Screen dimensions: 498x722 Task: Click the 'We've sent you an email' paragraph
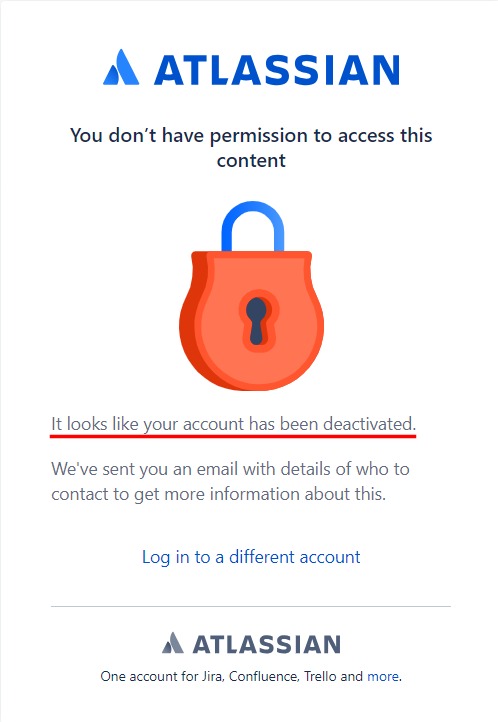click(230, 482)
